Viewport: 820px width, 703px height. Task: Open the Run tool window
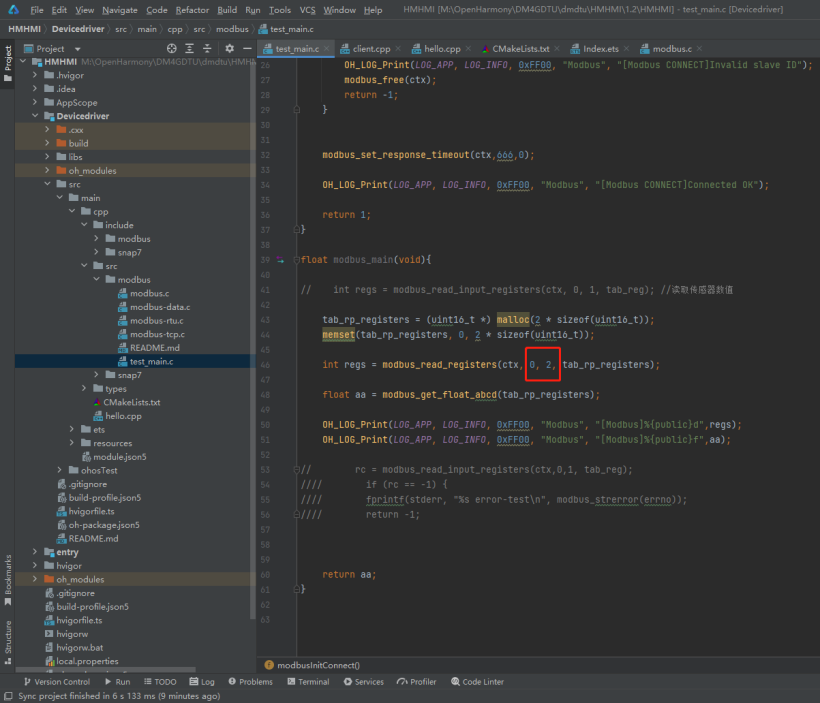coord(118,682)
